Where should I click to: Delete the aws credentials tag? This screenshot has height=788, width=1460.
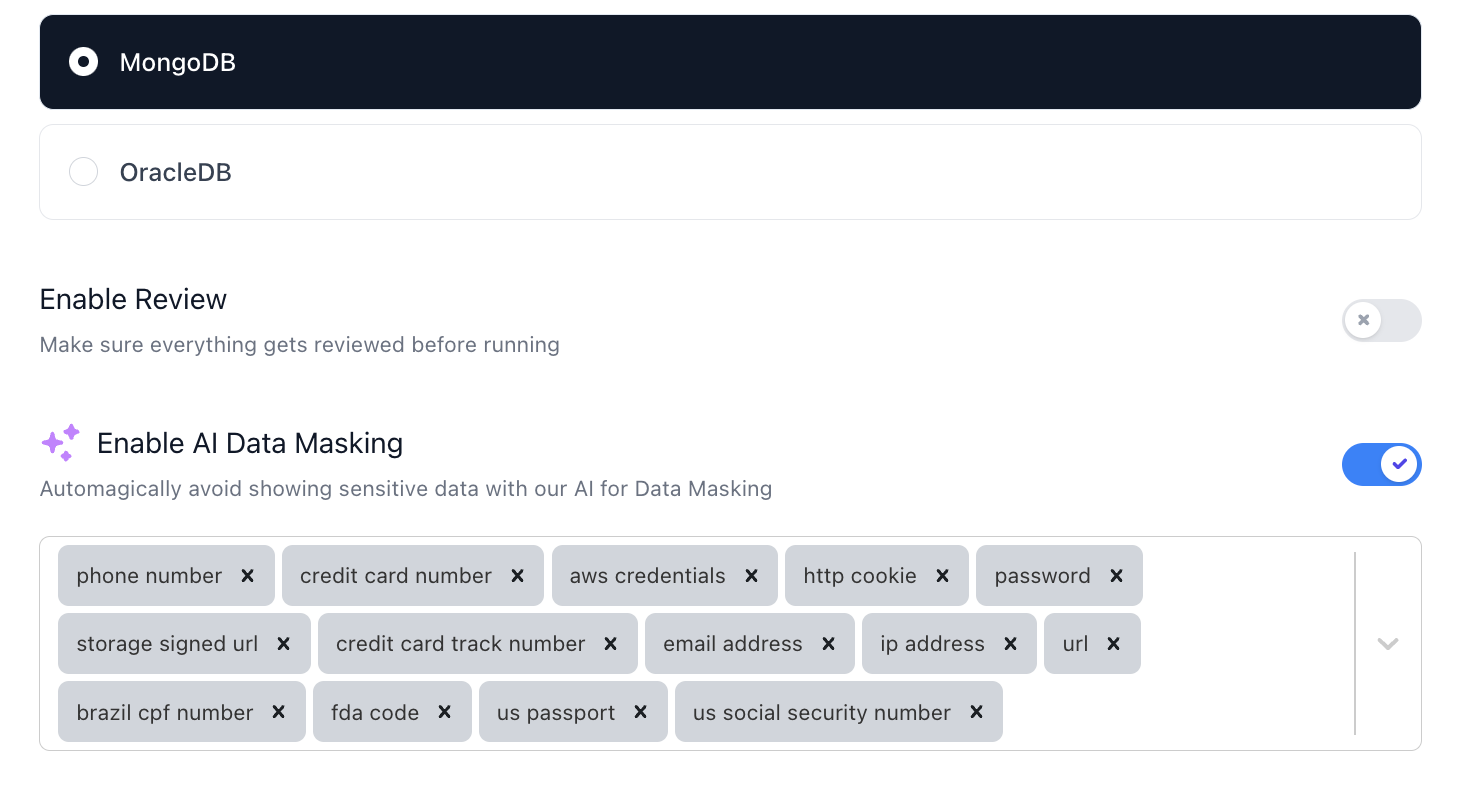[x=751, y=576]
